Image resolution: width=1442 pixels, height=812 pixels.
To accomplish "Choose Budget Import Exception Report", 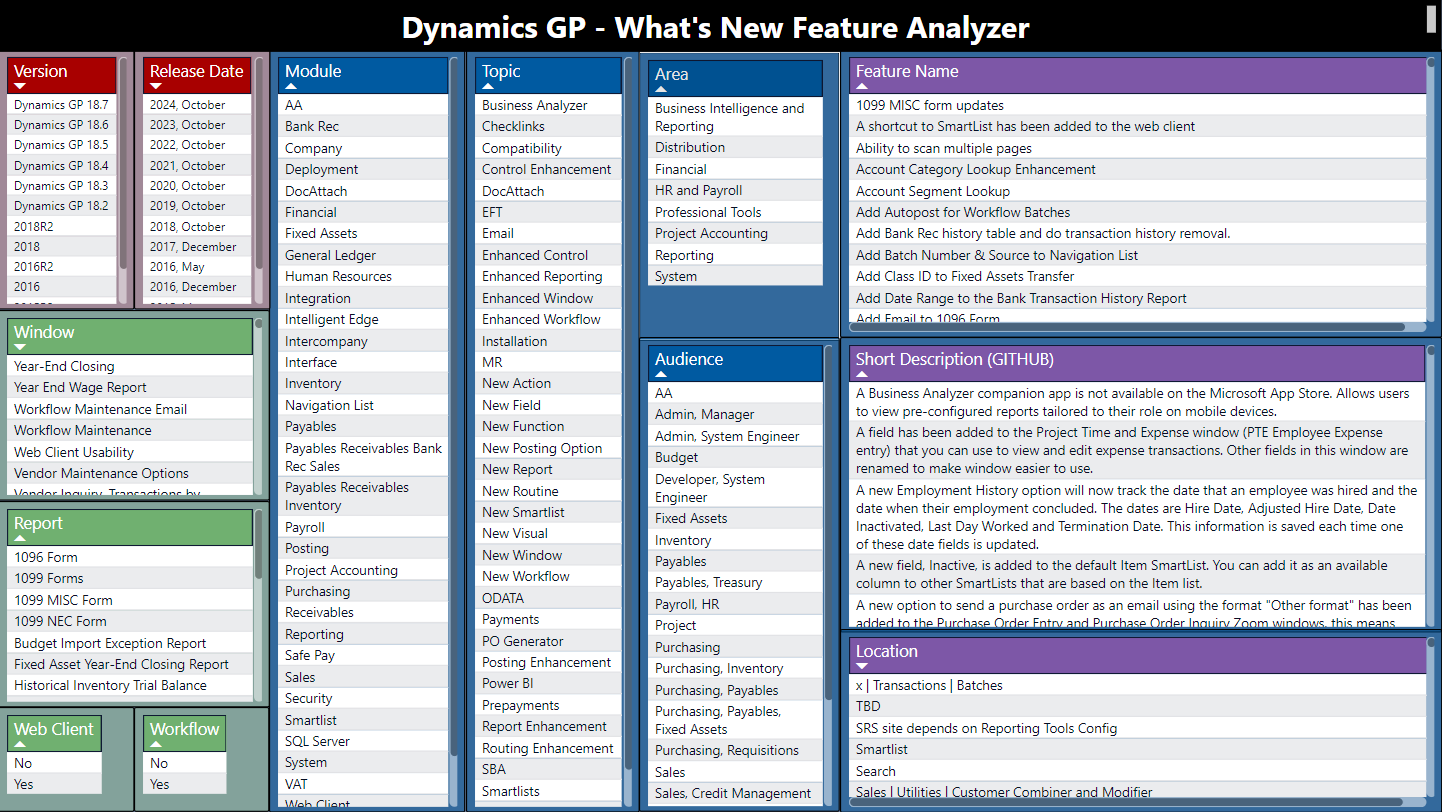I will pyautogui.click(x=130, y=643).
